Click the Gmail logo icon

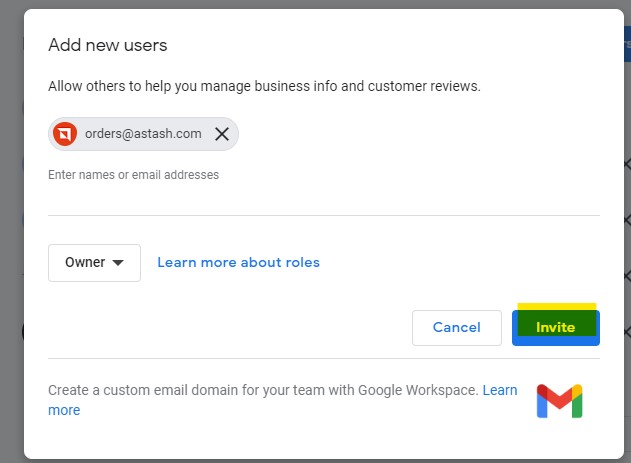(x=559, y=401)
